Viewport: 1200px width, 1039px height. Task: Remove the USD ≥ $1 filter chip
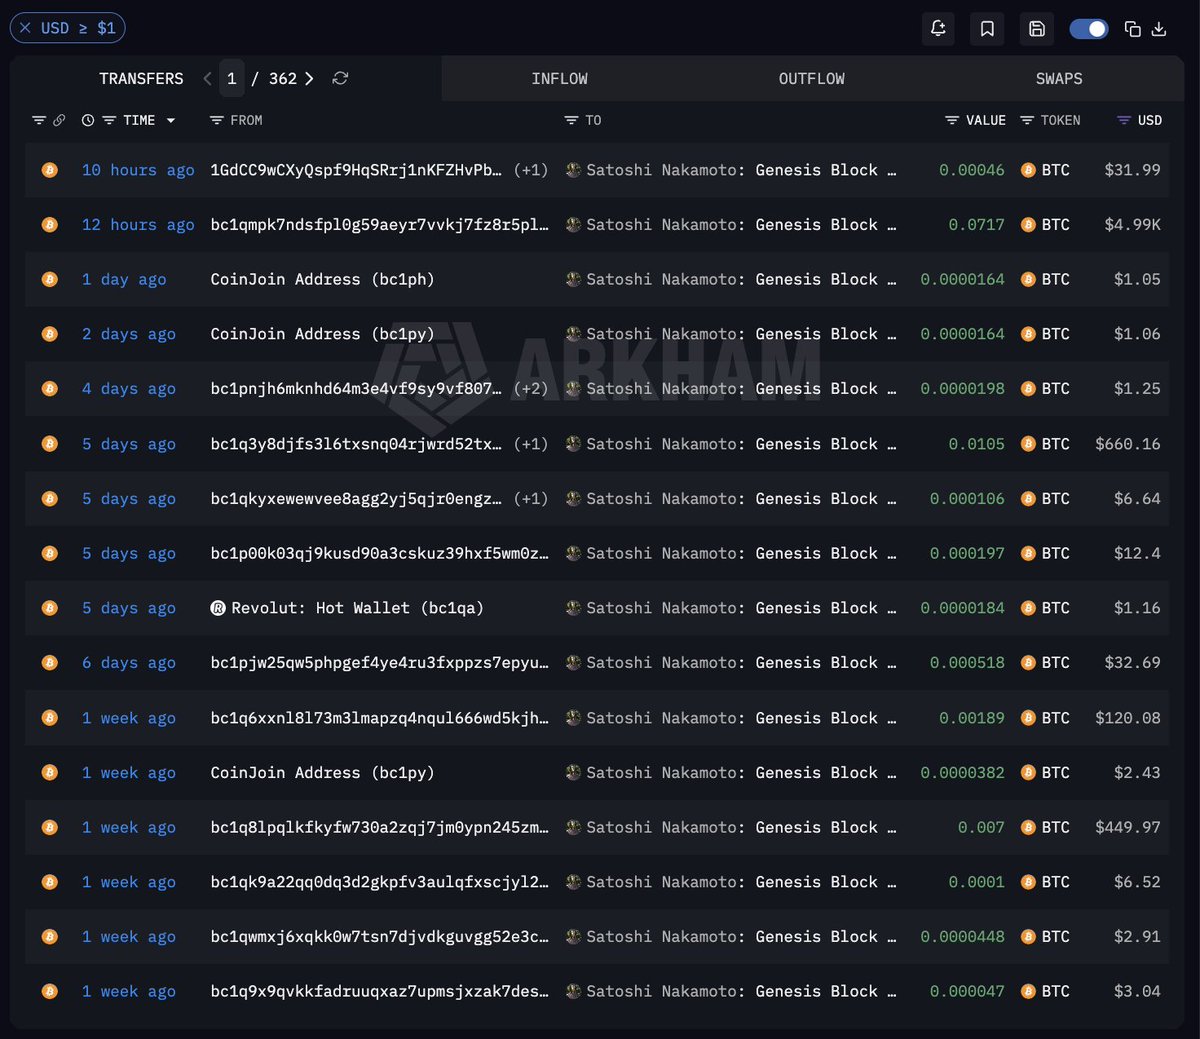point(25,28)
